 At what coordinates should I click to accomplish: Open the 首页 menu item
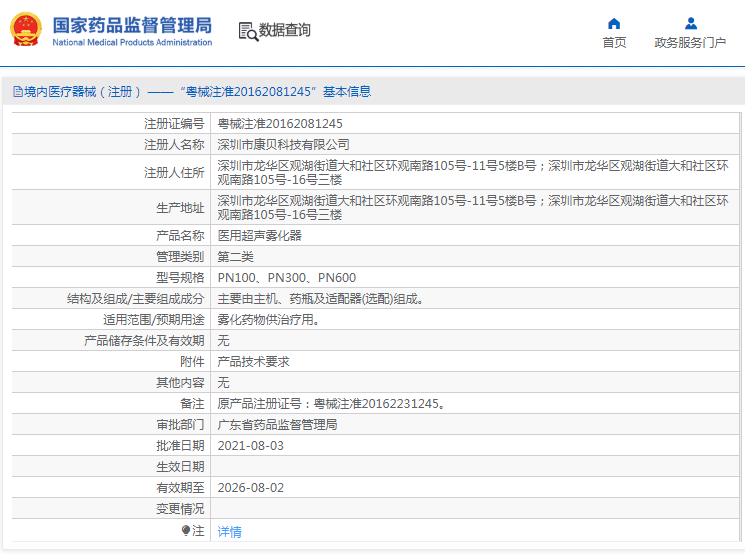click(614, 42)
